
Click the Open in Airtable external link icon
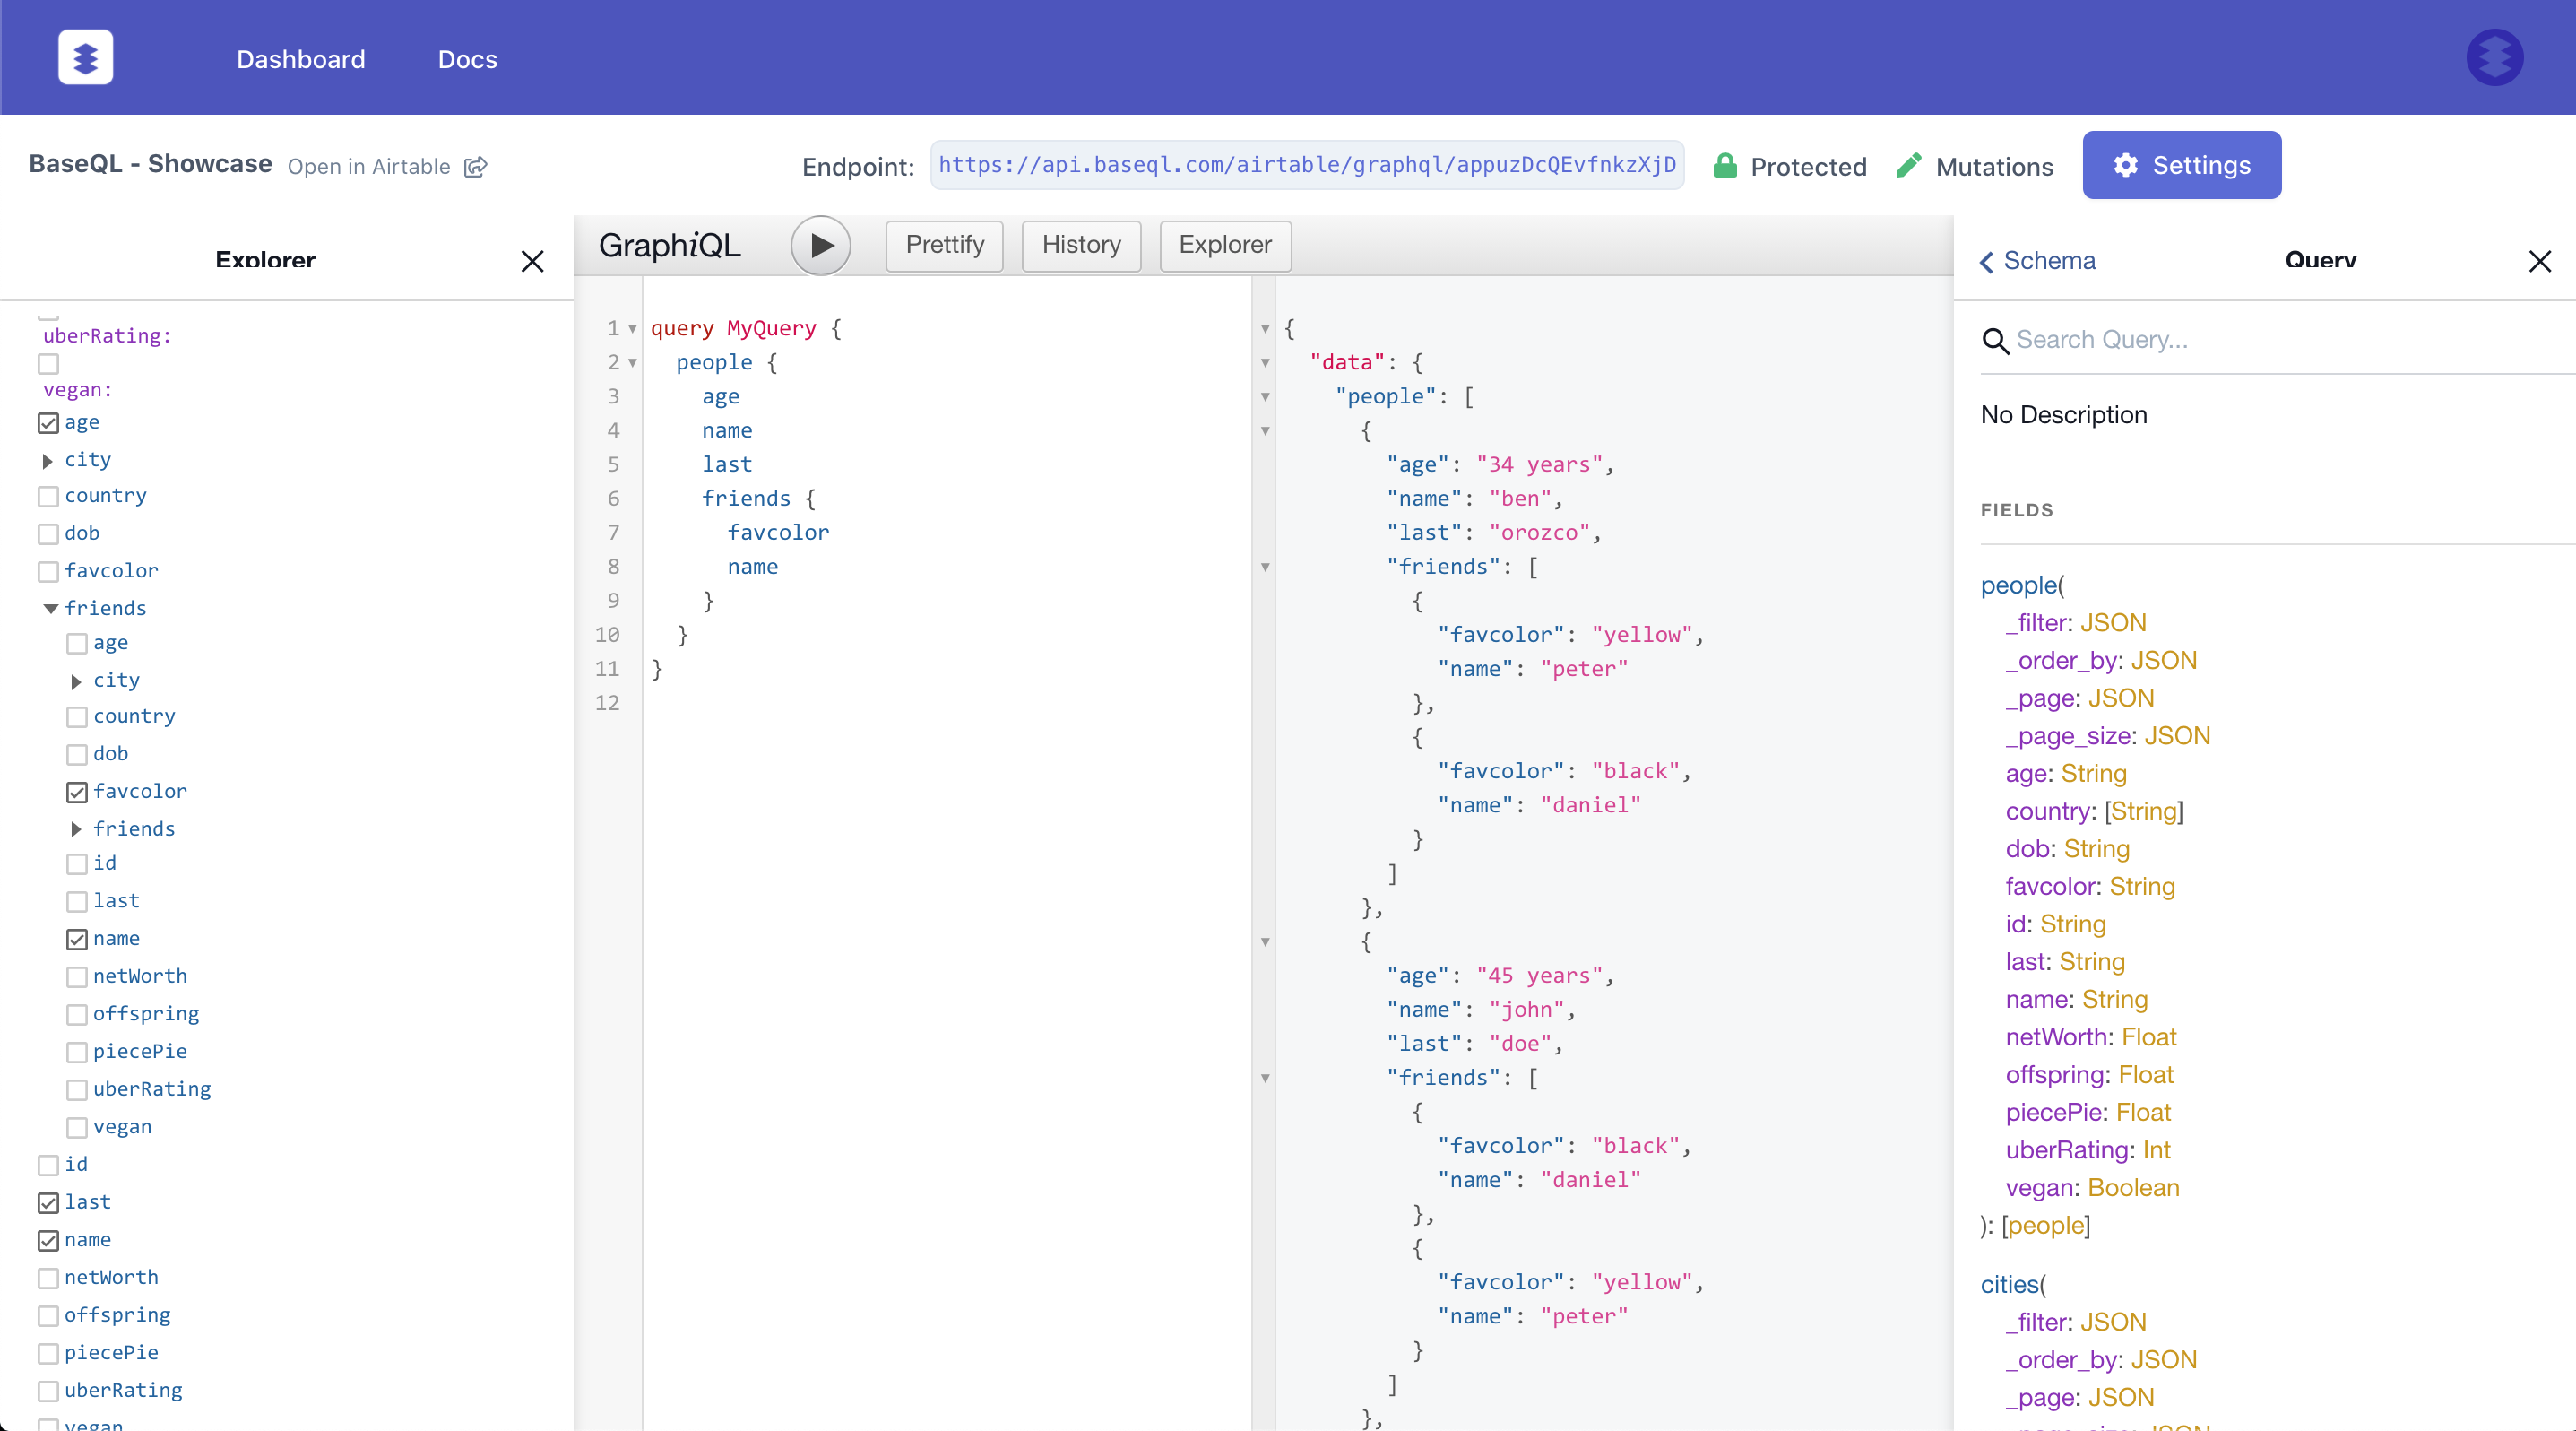tap(476, 167)
